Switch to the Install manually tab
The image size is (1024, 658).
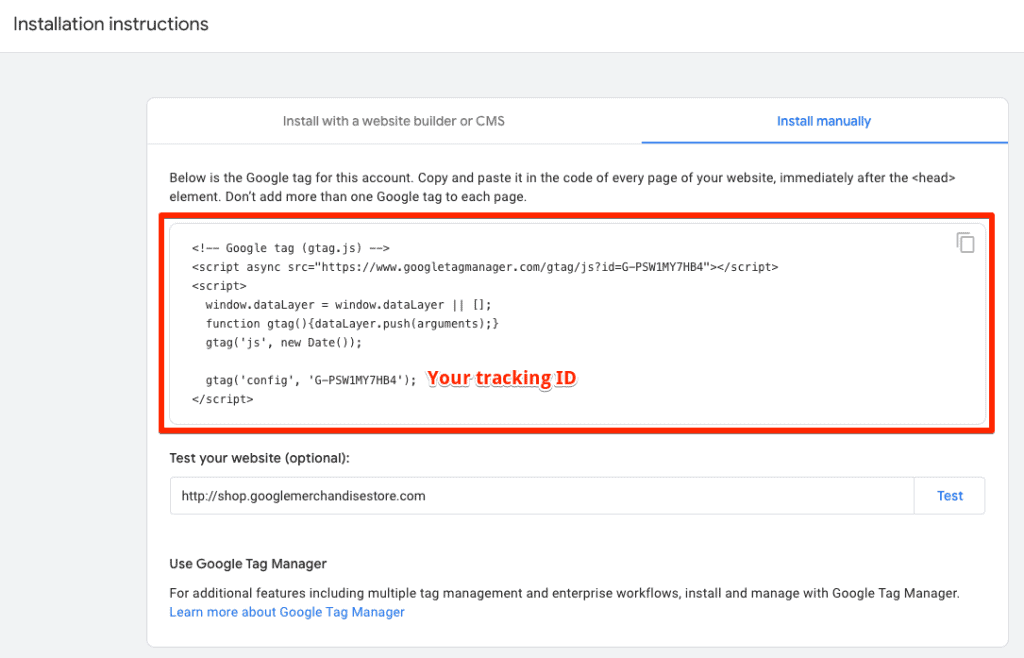tap(823, 120)
